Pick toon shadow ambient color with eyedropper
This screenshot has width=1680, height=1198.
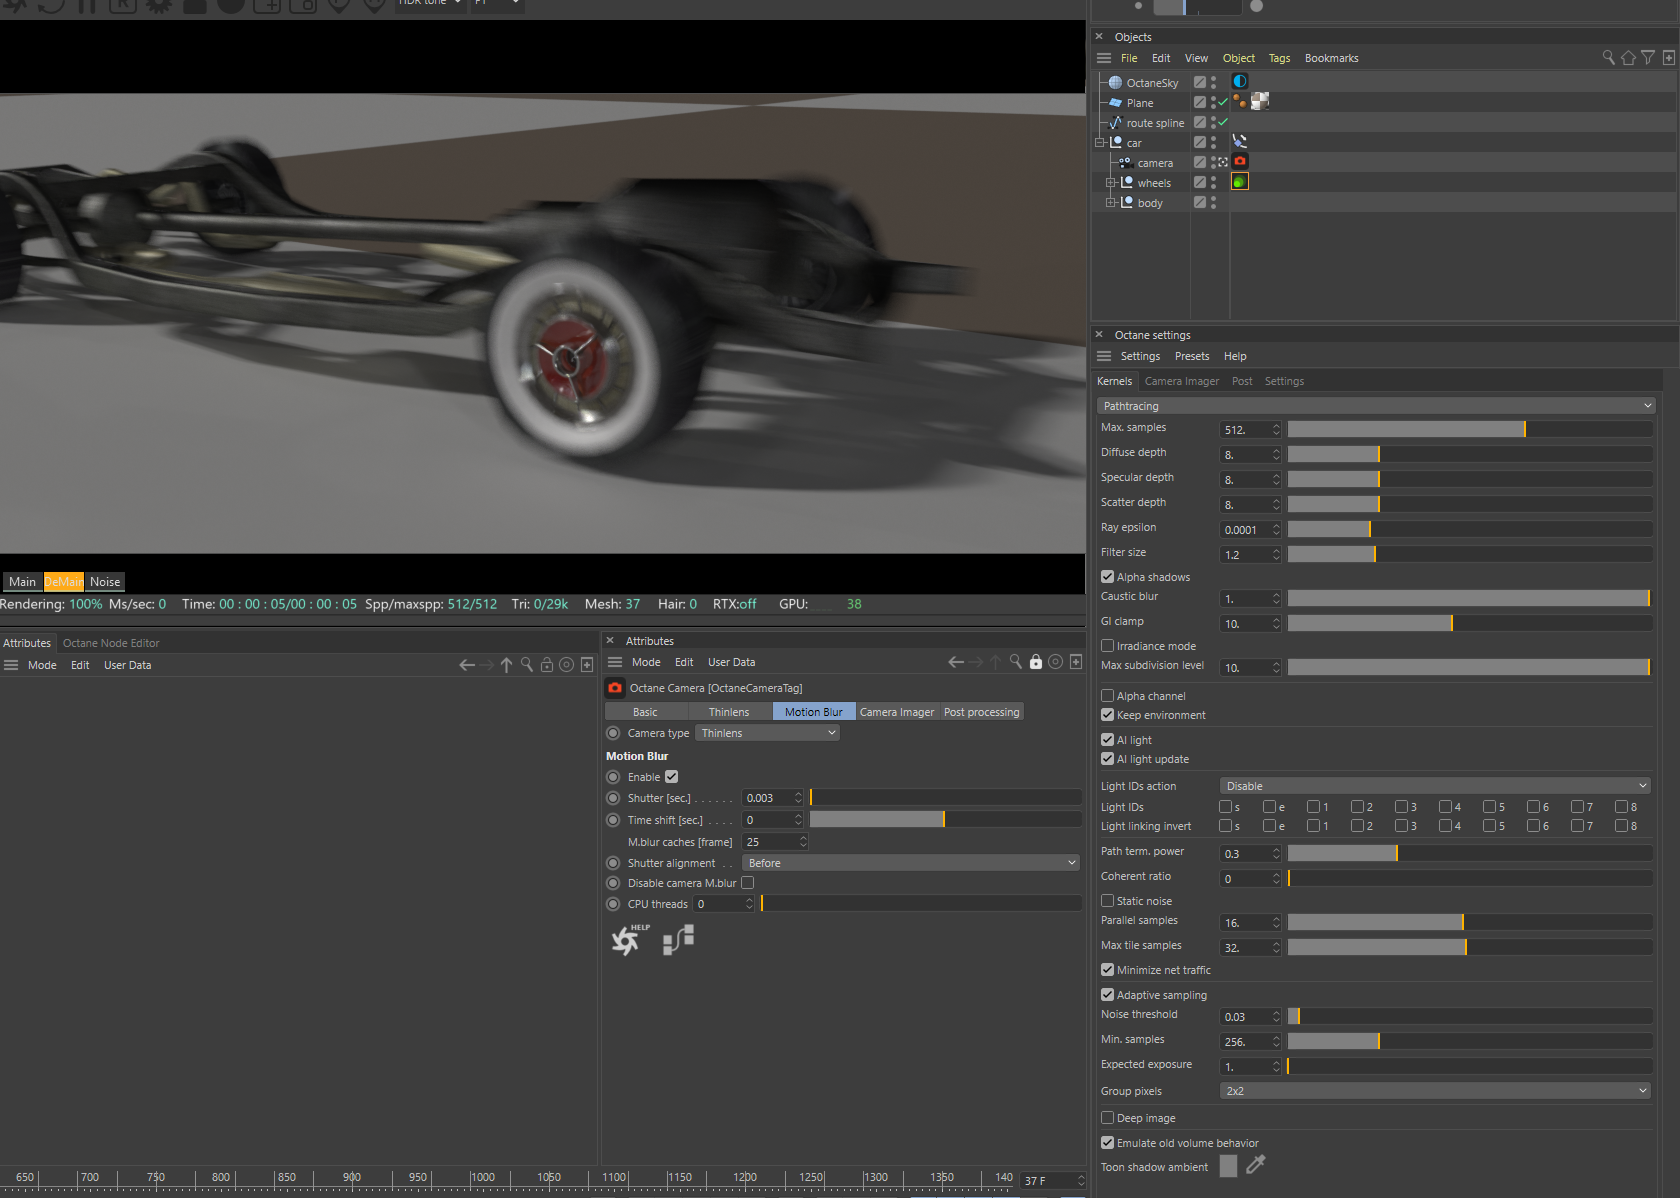[x=1256, y=1165]
